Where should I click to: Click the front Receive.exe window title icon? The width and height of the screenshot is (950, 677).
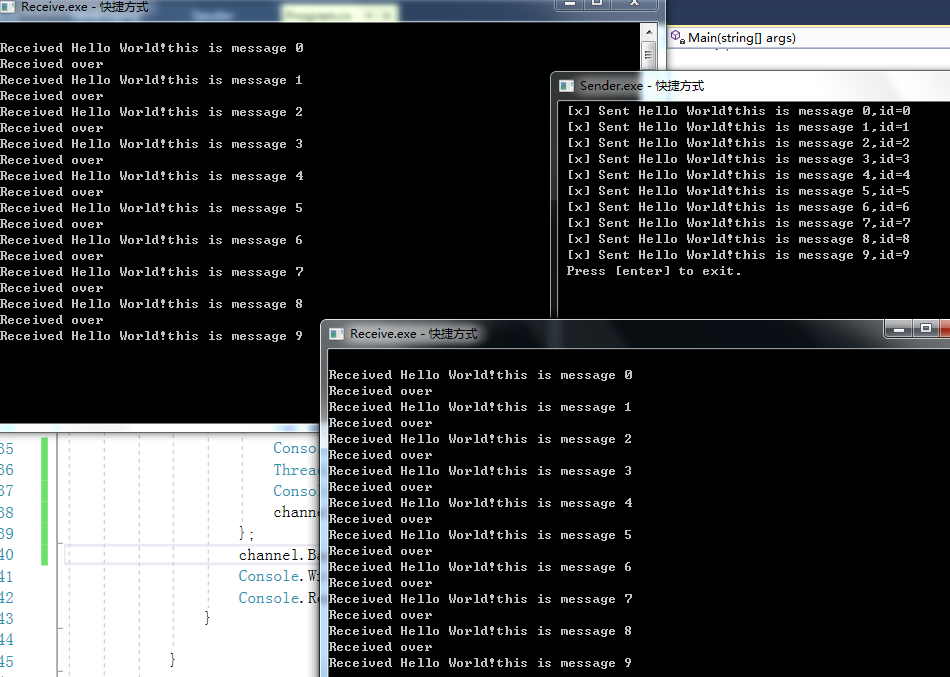[336, 334]
